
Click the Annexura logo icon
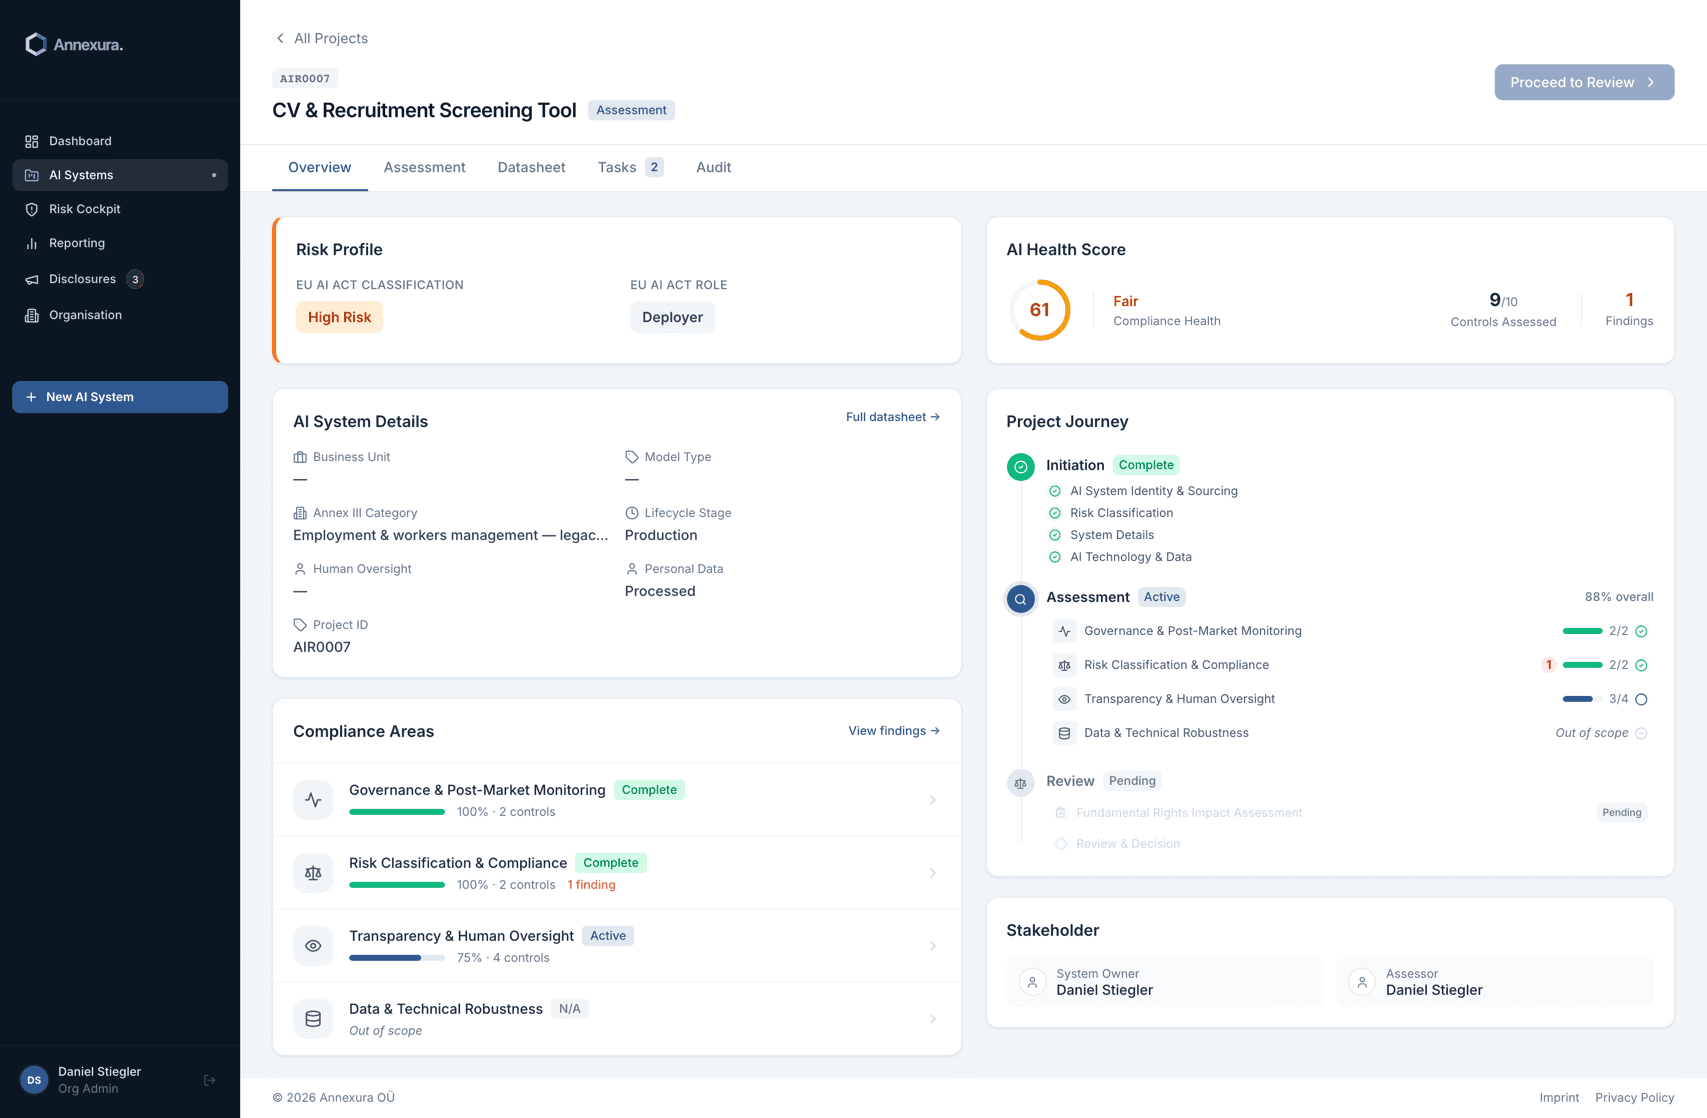pyautogui.click(x=36, y=44)
